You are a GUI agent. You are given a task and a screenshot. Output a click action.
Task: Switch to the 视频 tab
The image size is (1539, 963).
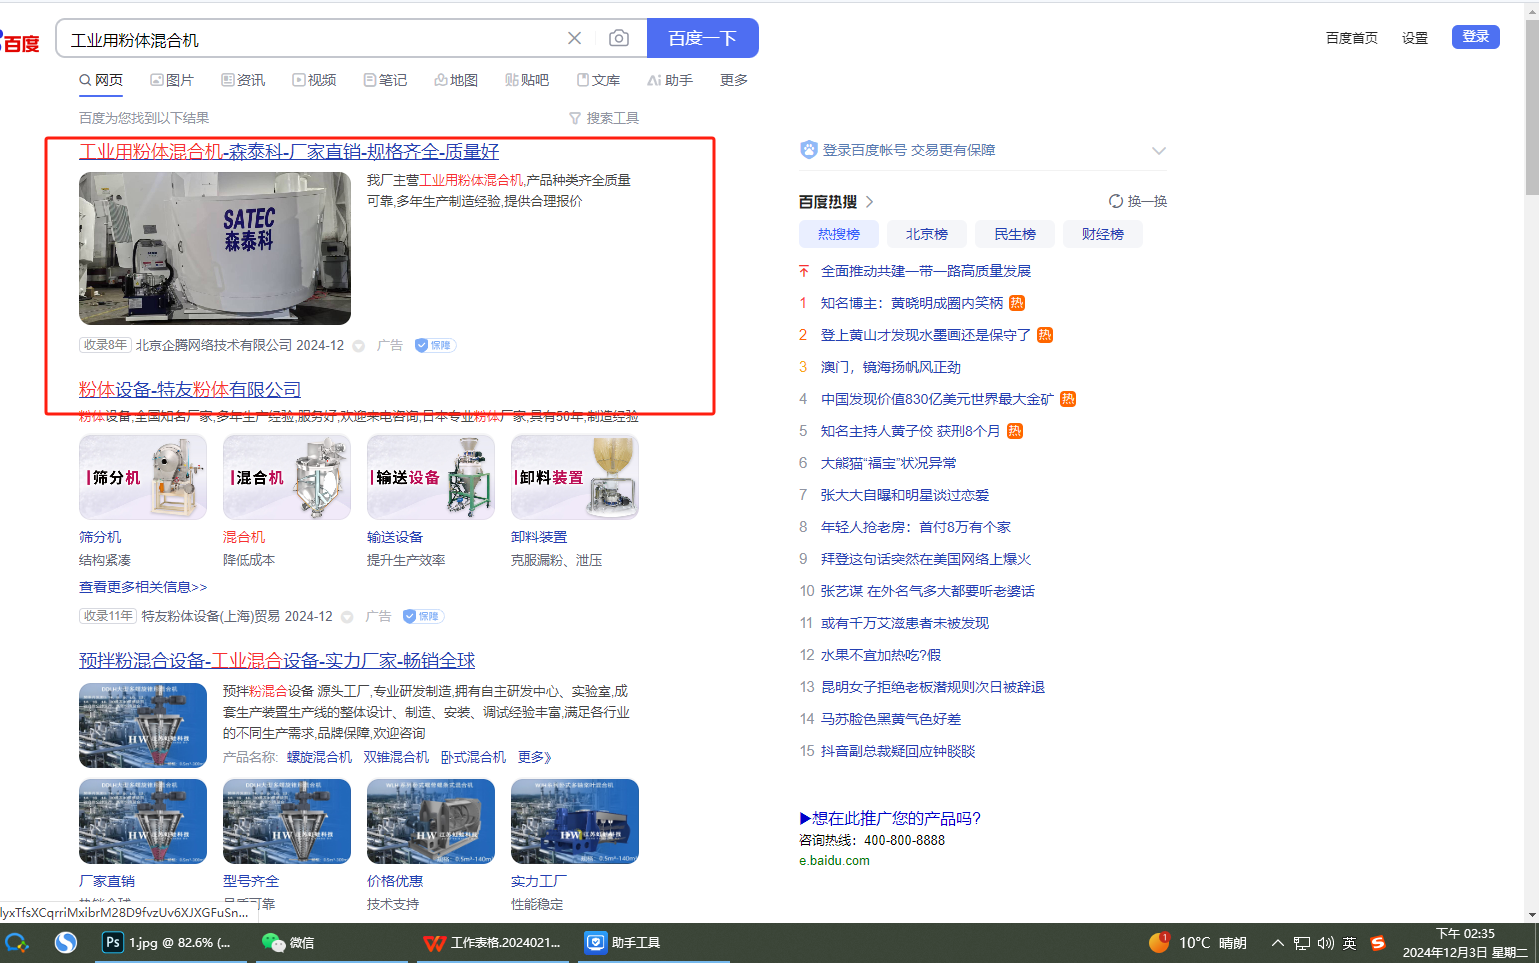tap(314, 80)
